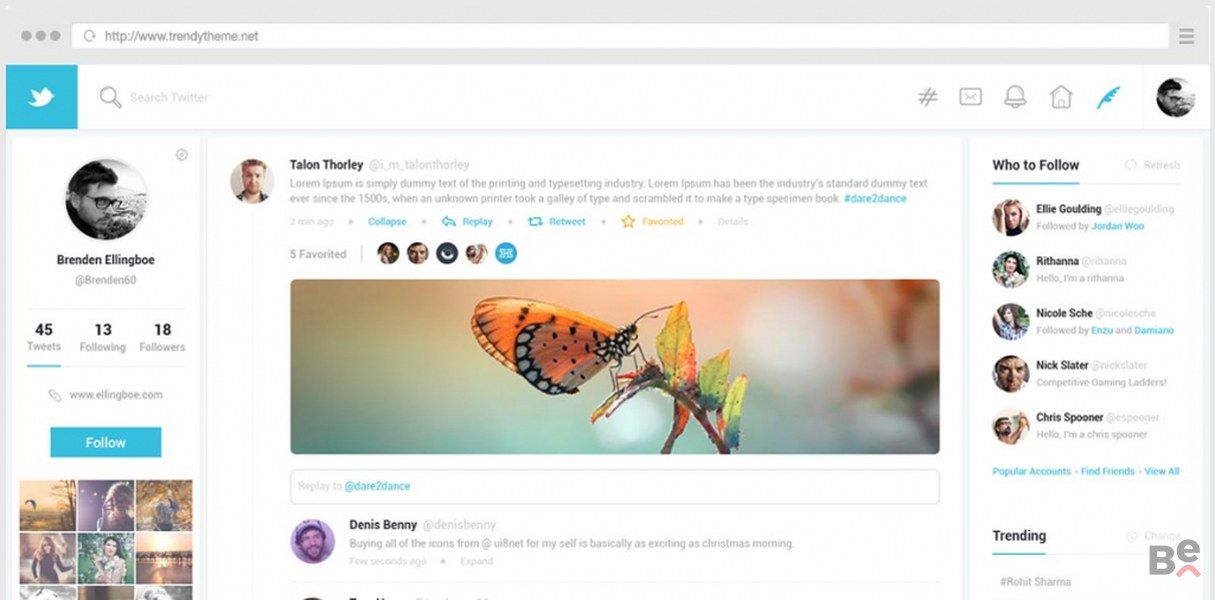Click the blue Follow button
Screen dimensions: 1215x600
pyautogui.click(x=106, y=442)
